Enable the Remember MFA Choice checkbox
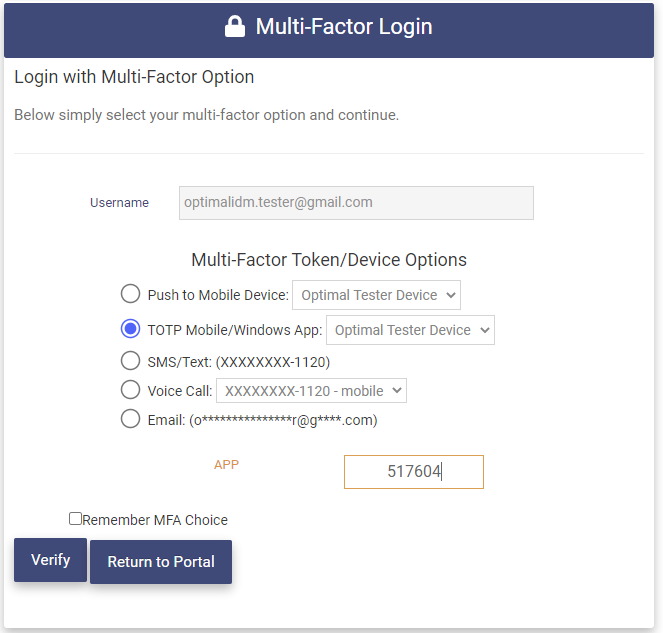The image size is (663, 633). pos(75,519)
